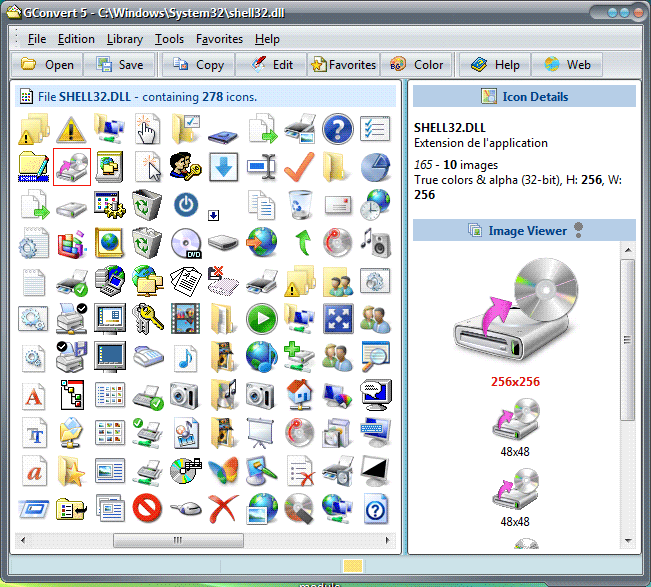Select the blue power button icon

pyautogui.click(x=186, y=205)
